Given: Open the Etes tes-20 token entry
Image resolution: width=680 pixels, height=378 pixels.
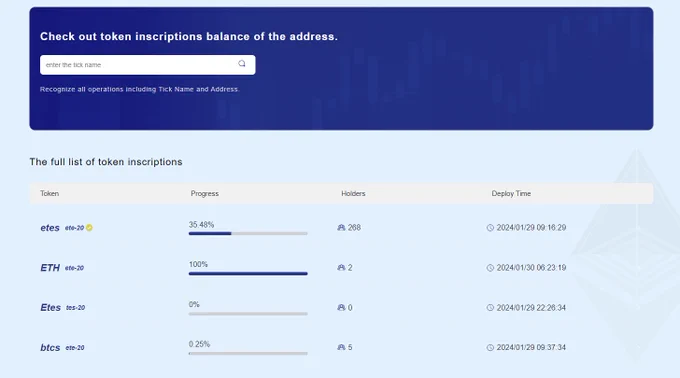Looking at the screenshot, I should (x=50, y=307).
